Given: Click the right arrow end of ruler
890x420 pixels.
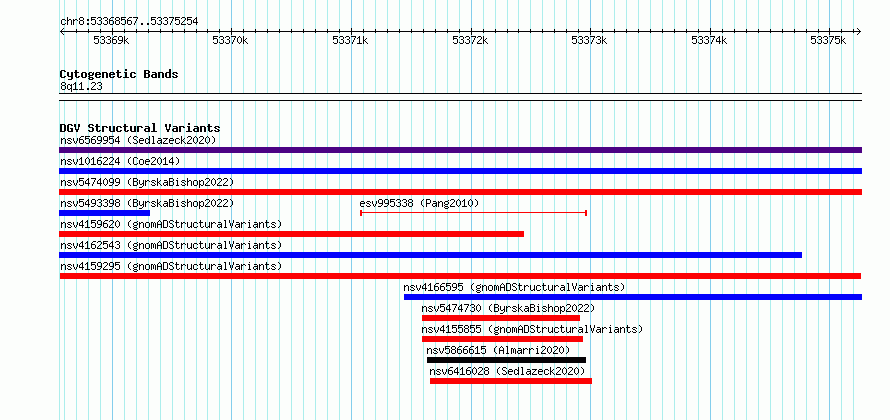Looking at the screenshot, I should (x=859, y=32).
